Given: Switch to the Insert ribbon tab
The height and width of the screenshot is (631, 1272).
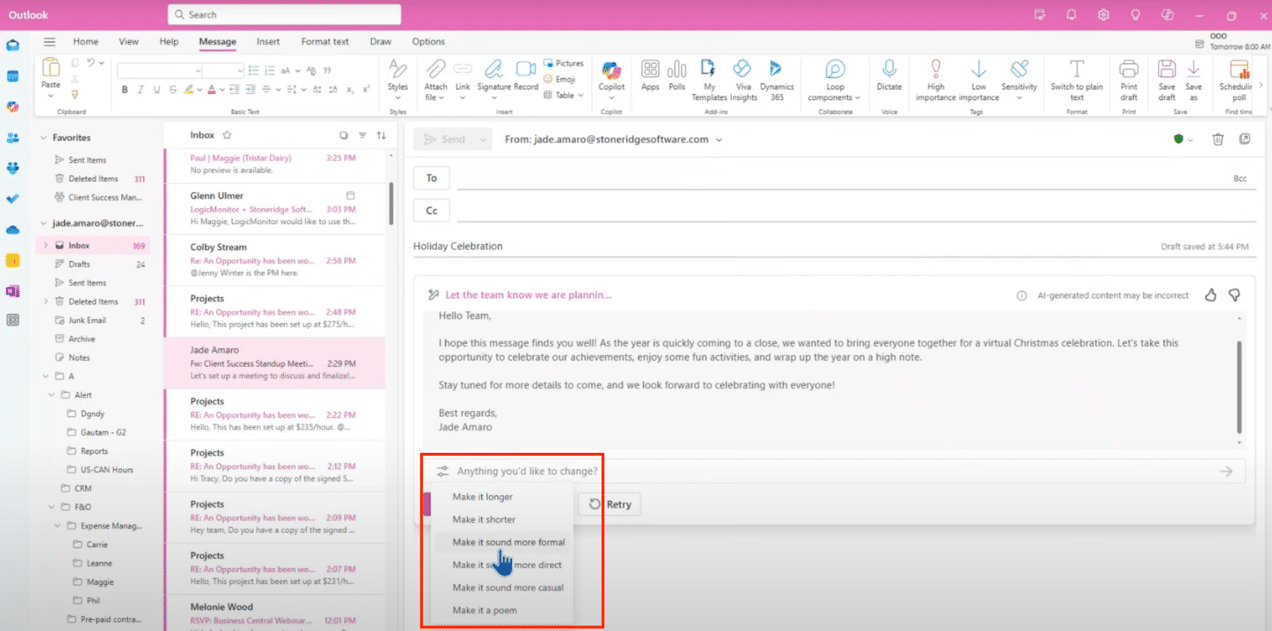Looking at the screenshot, I should pyautogui.click(x=268, y=42).
